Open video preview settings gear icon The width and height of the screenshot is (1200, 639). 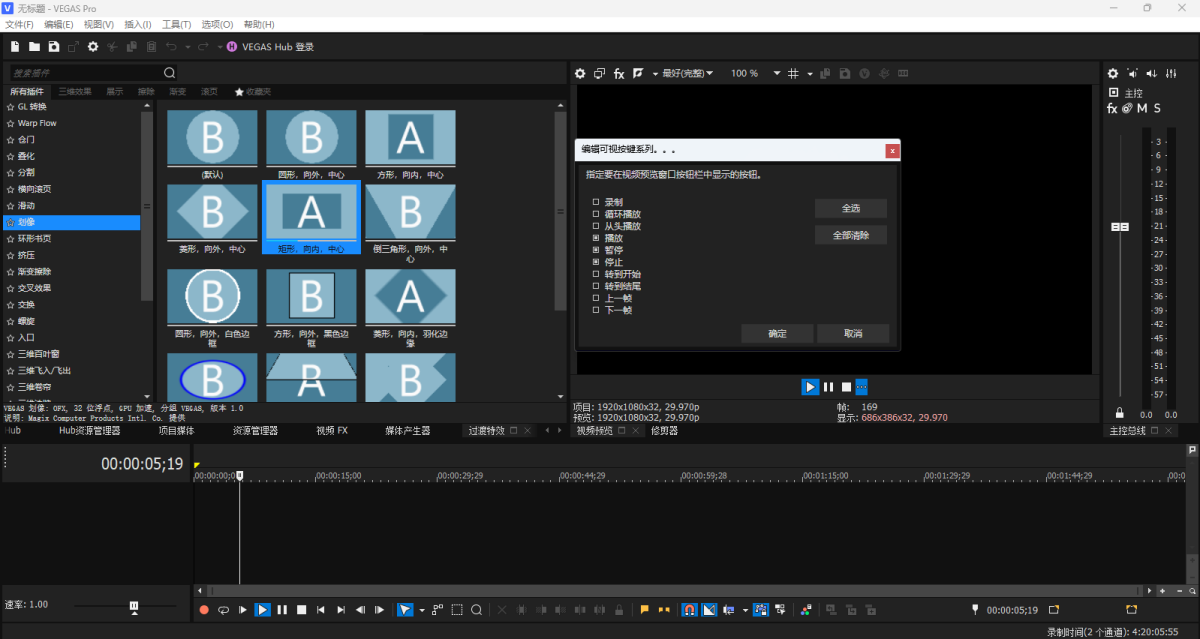coord(579,73)
